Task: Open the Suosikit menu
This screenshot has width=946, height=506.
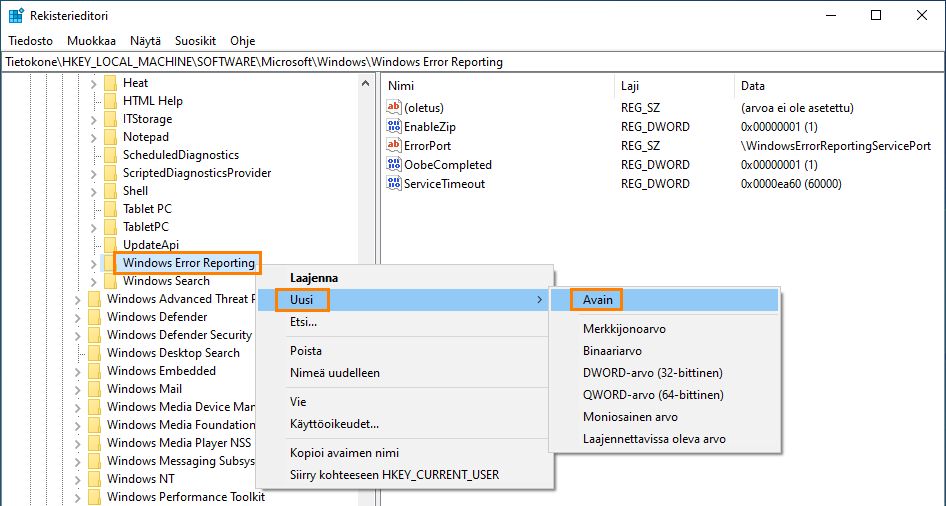Action: coord(195,41)
